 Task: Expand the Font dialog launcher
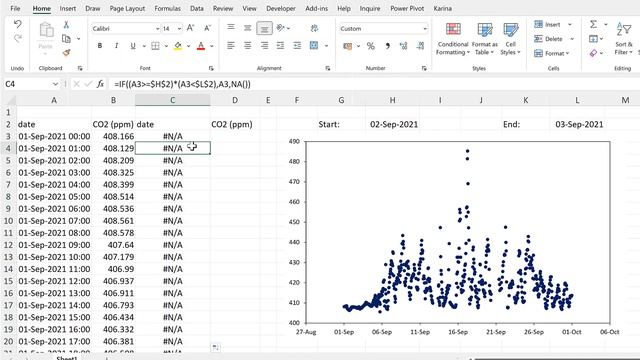click(x=211, y=69)
